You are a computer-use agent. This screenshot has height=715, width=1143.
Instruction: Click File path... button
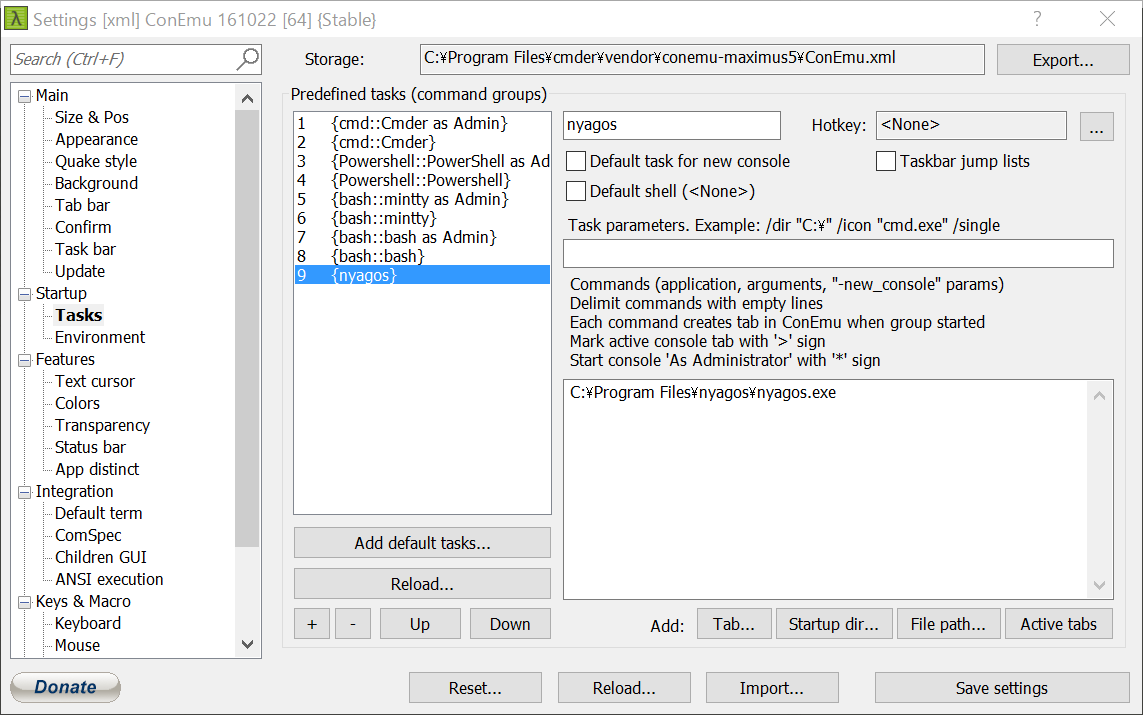[x=948, y=624]
